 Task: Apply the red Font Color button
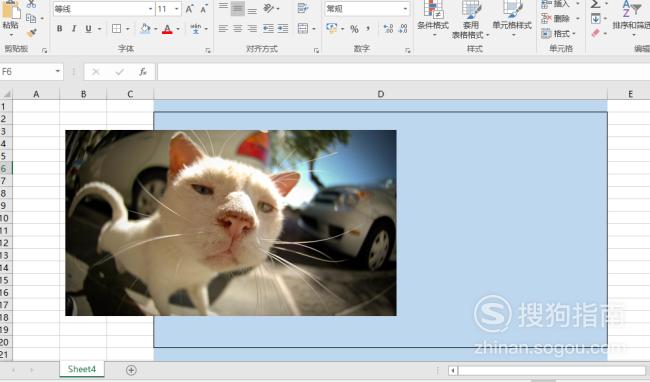[x=167, y=29]
